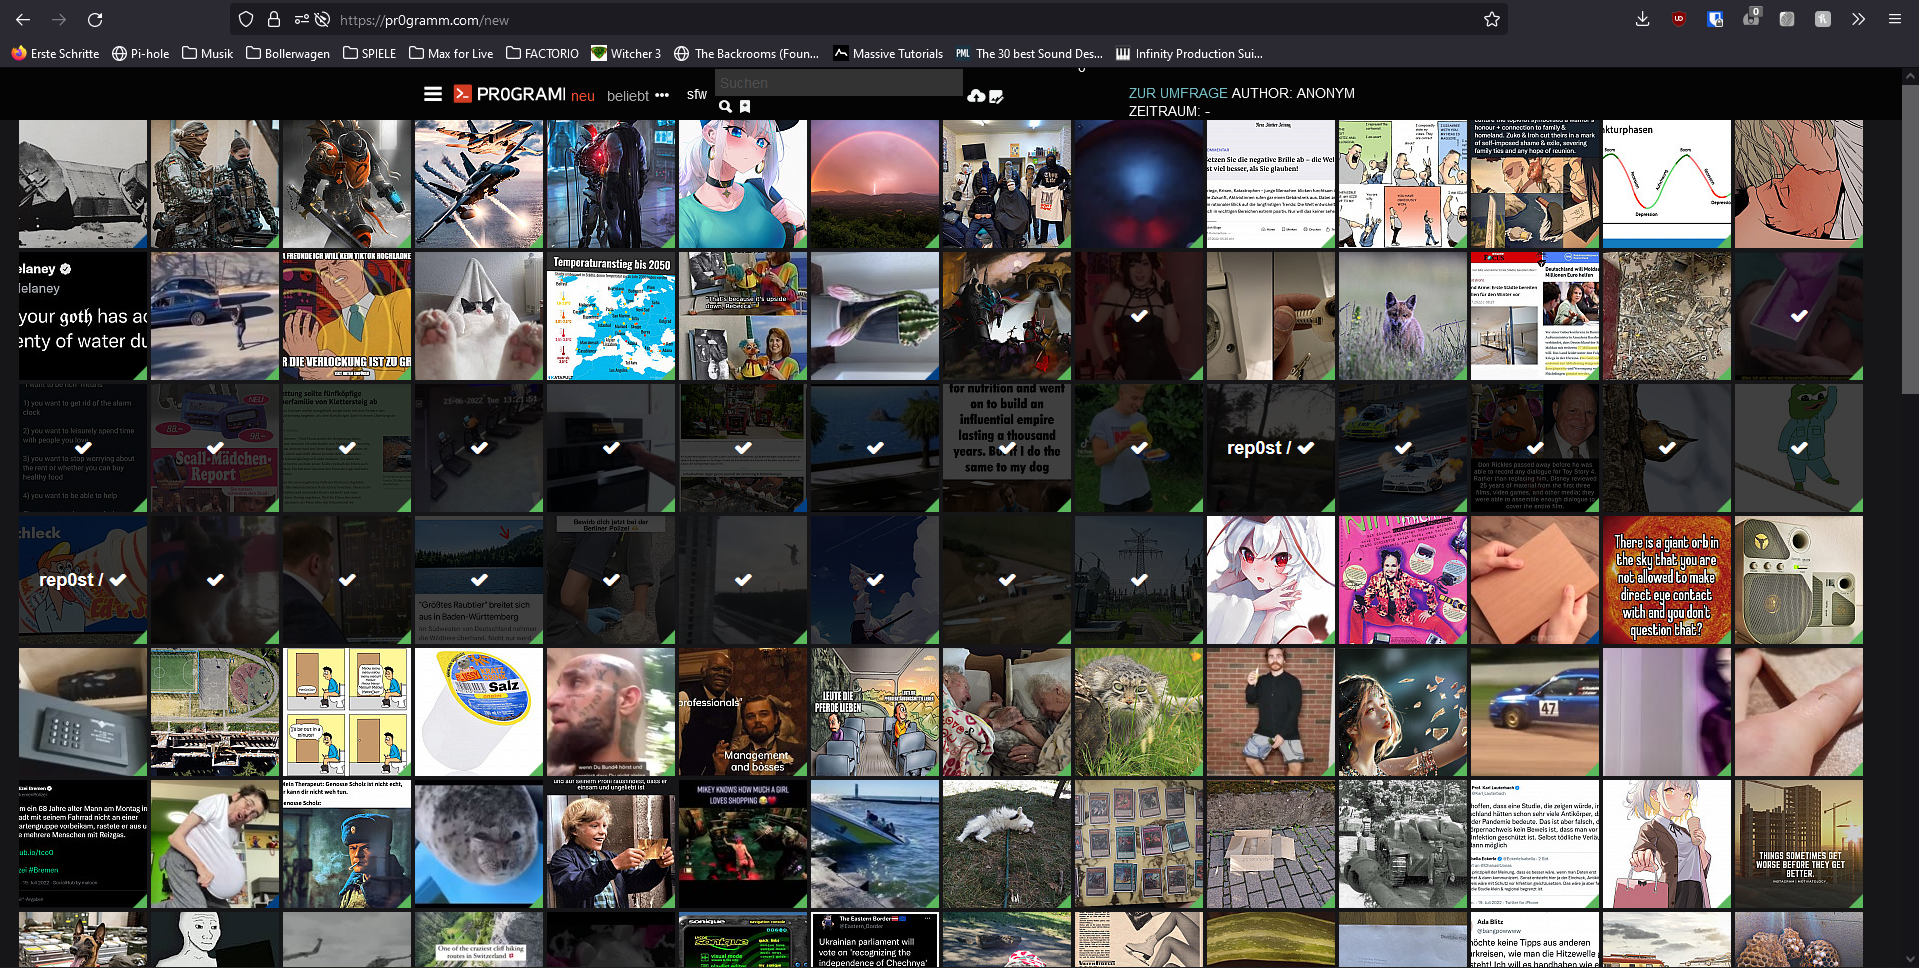Open the LEUTE DIE PFERDE LIEBEN thumbnail
The width and height of the screenshot is (1919, 968).
pyautogui.click(x=875, y=712)
